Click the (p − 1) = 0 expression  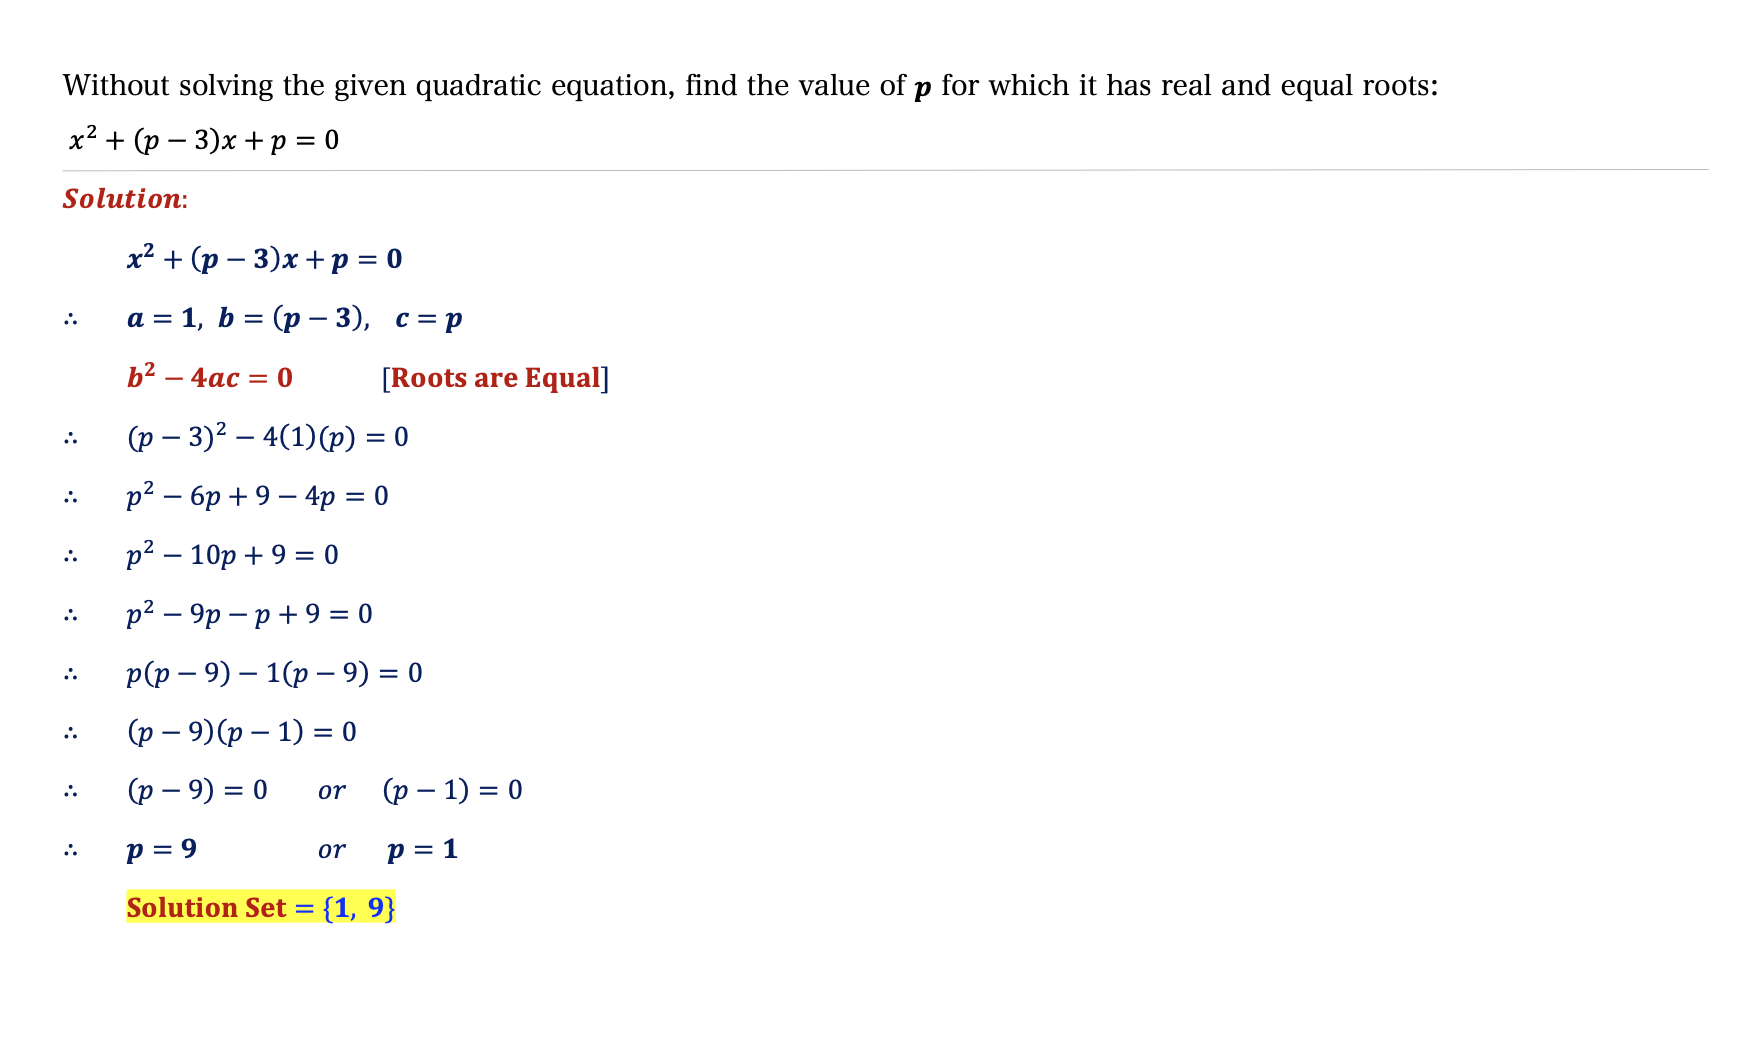pos(452,791)
